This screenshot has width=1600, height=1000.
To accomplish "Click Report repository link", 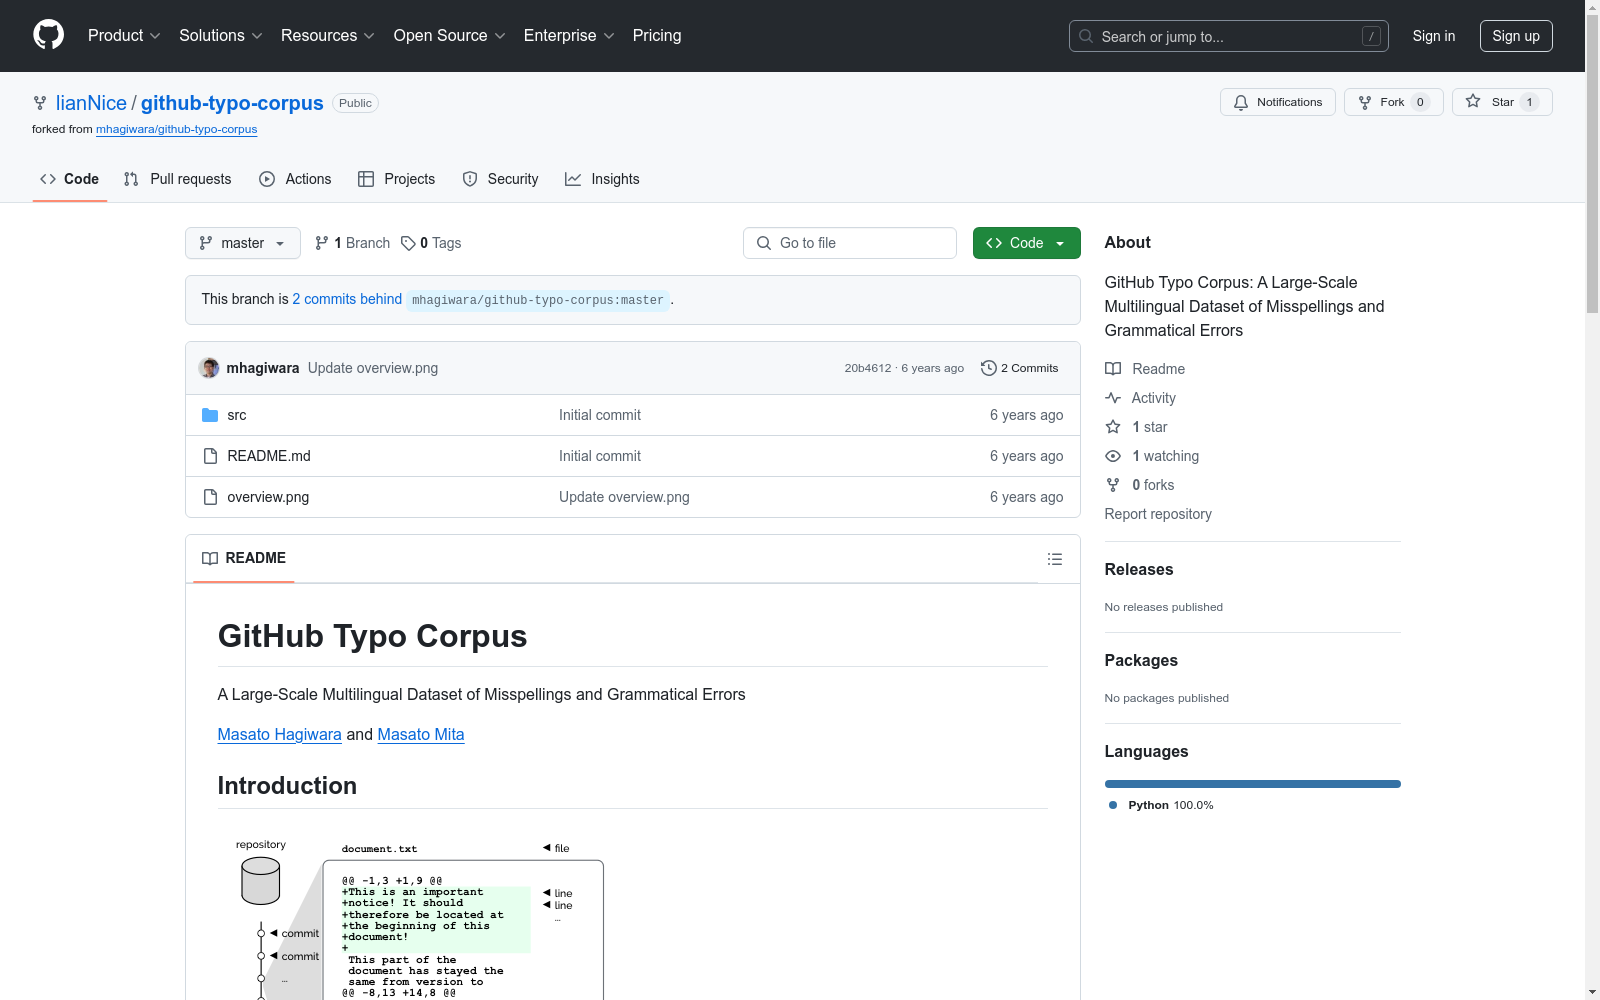I will pos(1158,514).
